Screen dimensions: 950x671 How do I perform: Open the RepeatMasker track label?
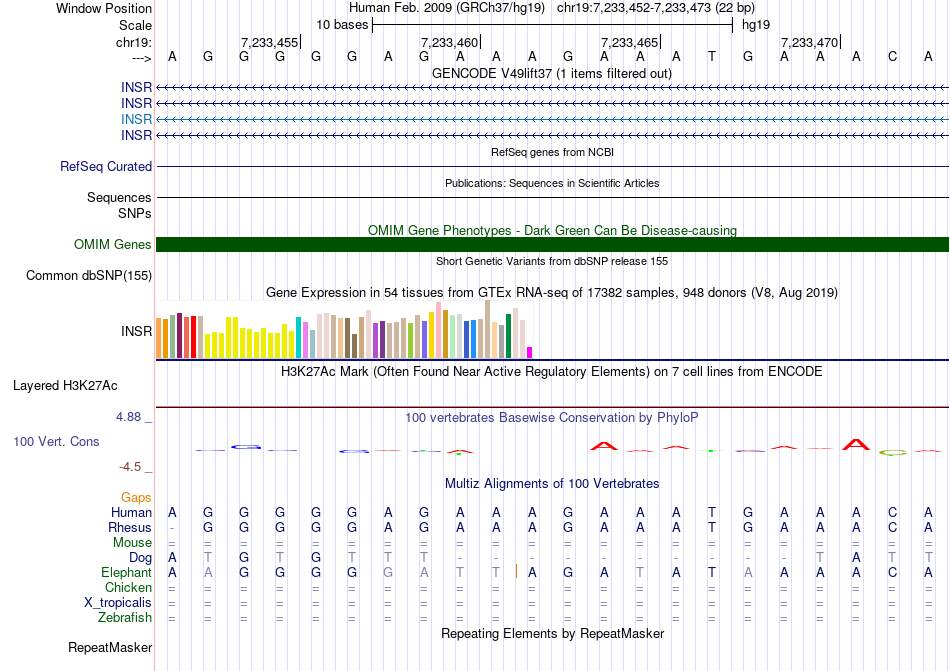pos(110,648)
